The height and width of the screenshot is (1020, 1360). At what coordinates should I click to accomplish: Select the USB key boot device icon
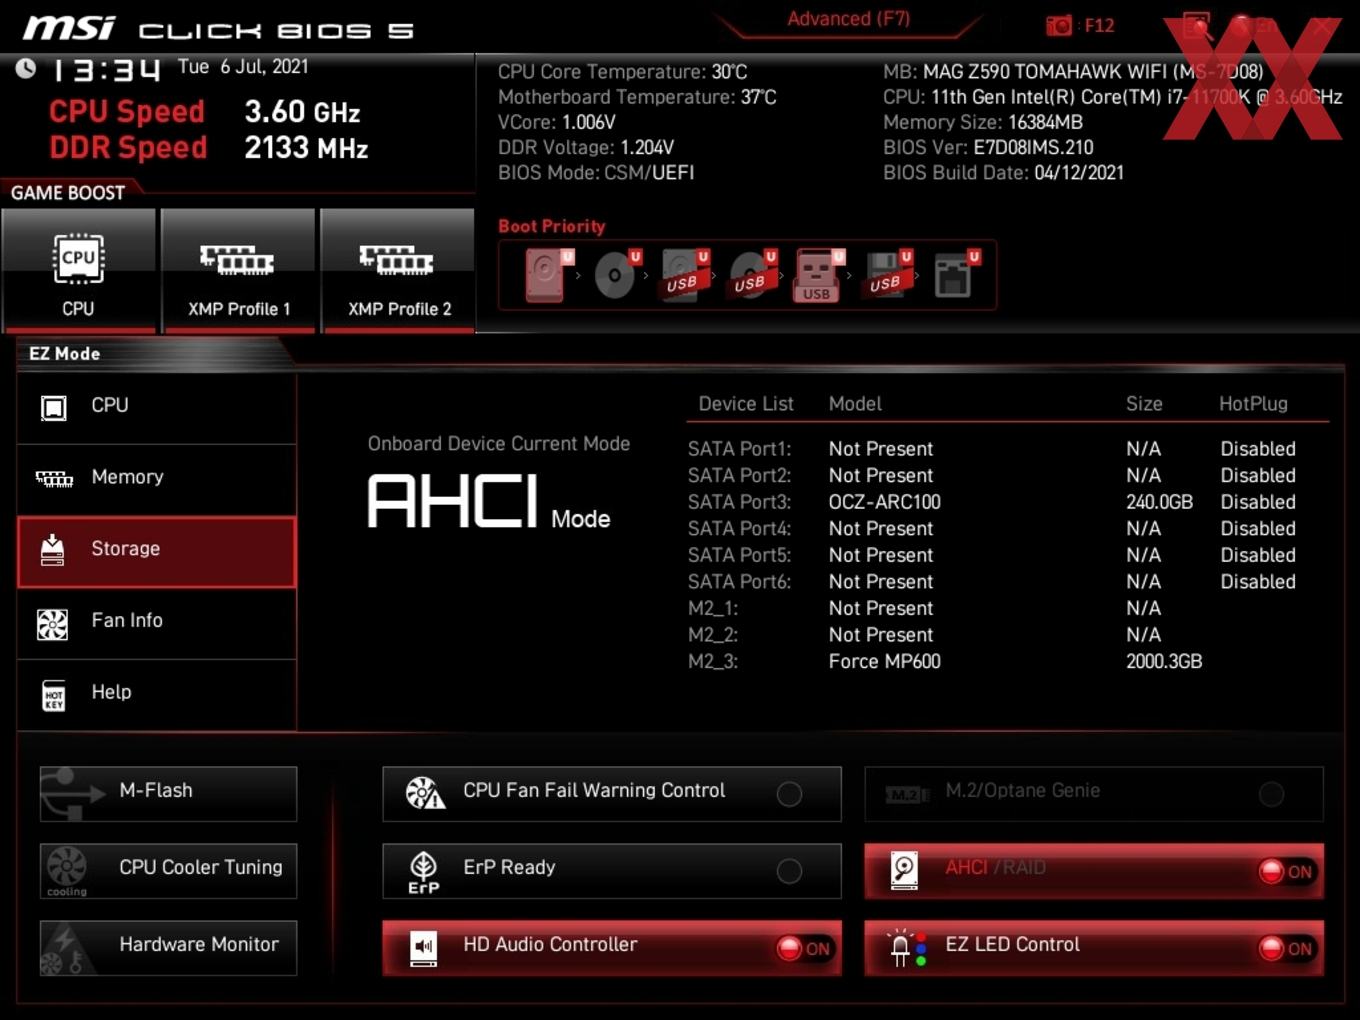coord(819,274)
